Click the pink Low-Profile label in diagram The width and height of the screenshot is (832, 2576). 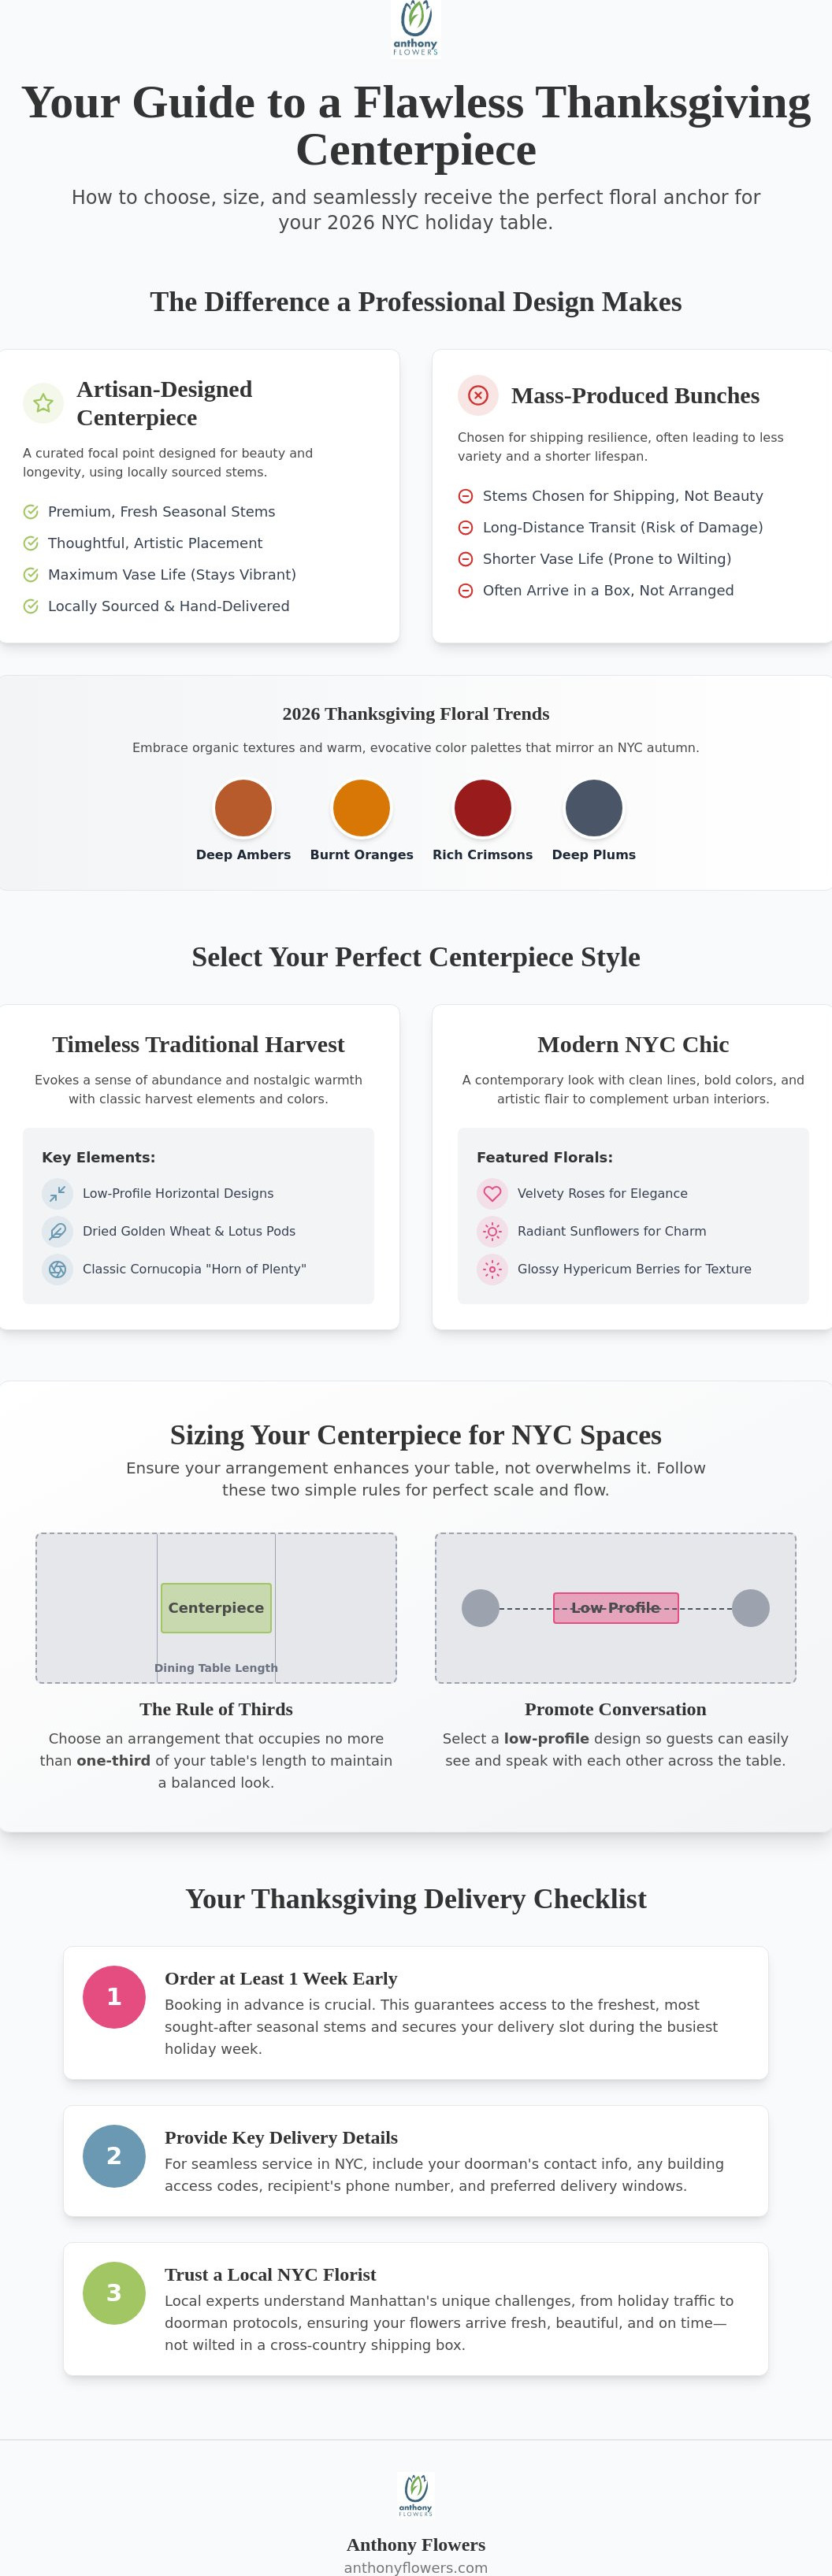pos(616,1607)
